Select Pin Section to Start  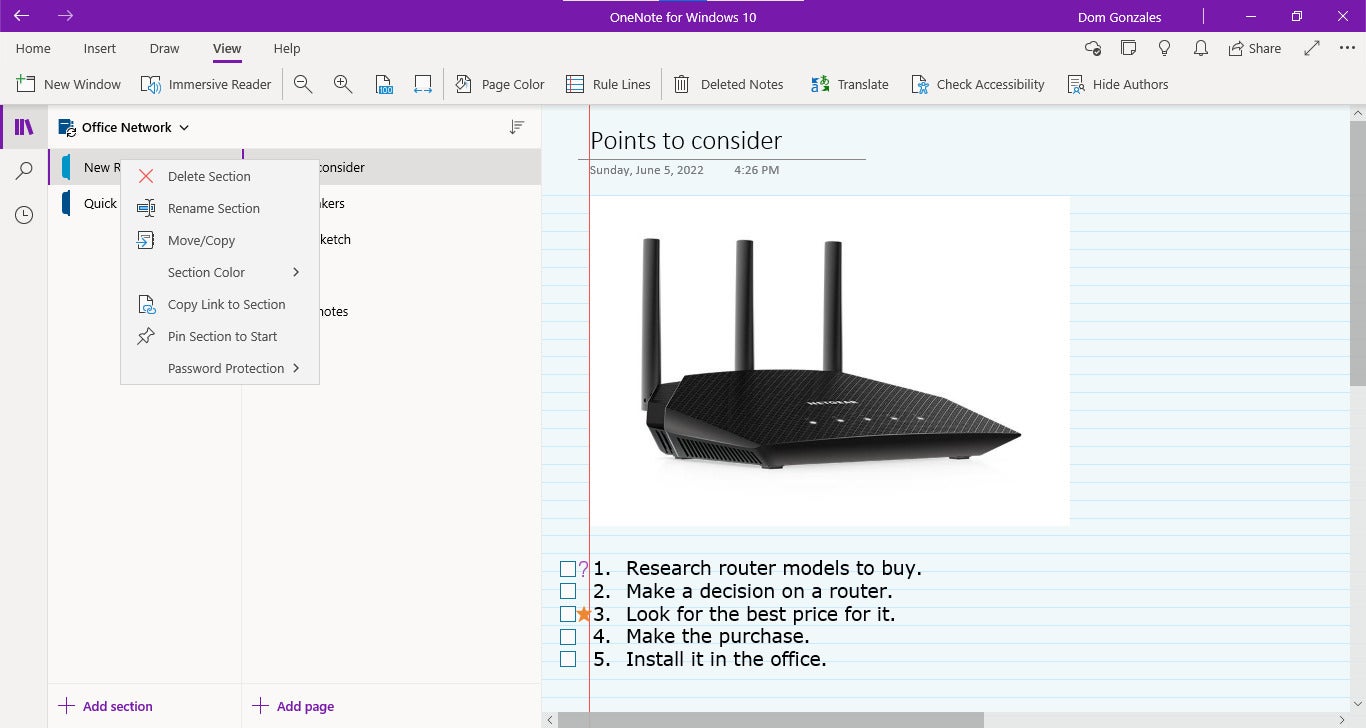(220, 336)
